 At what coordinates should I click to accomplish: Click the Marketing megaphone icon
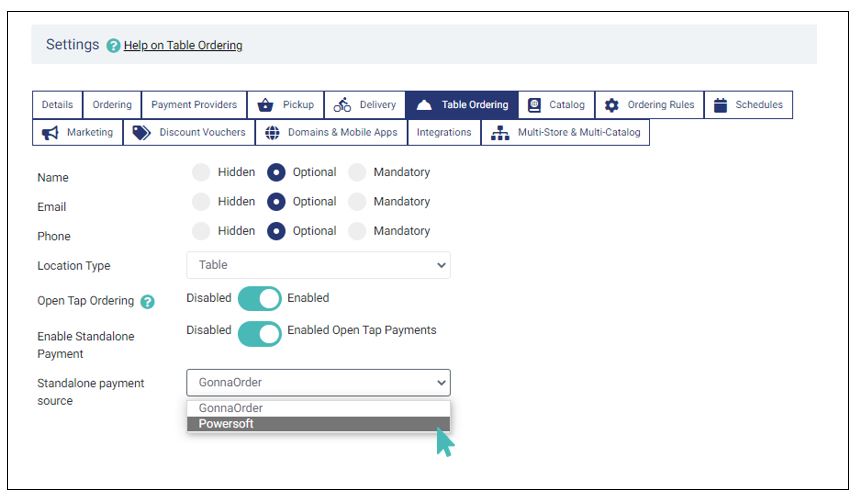50,132
